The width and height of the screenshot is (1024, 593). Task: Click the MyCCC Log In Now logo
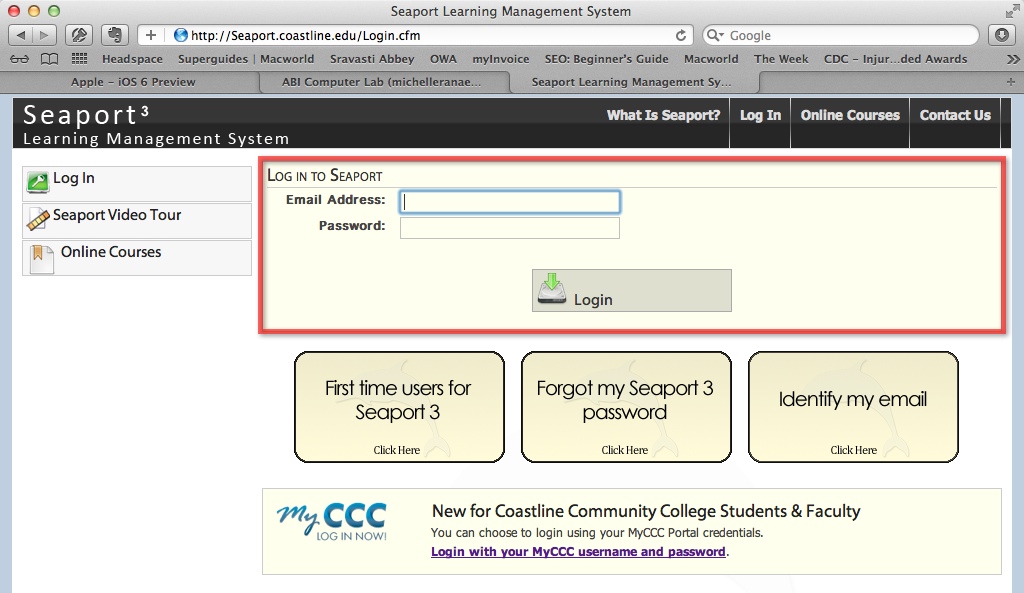332,521
